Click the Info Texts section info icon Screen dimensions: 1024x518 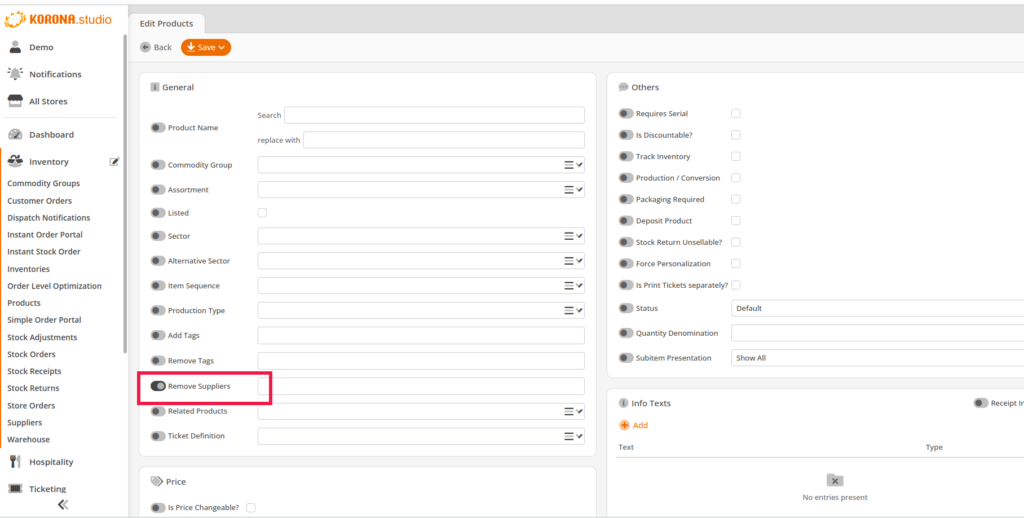(623, 403)
